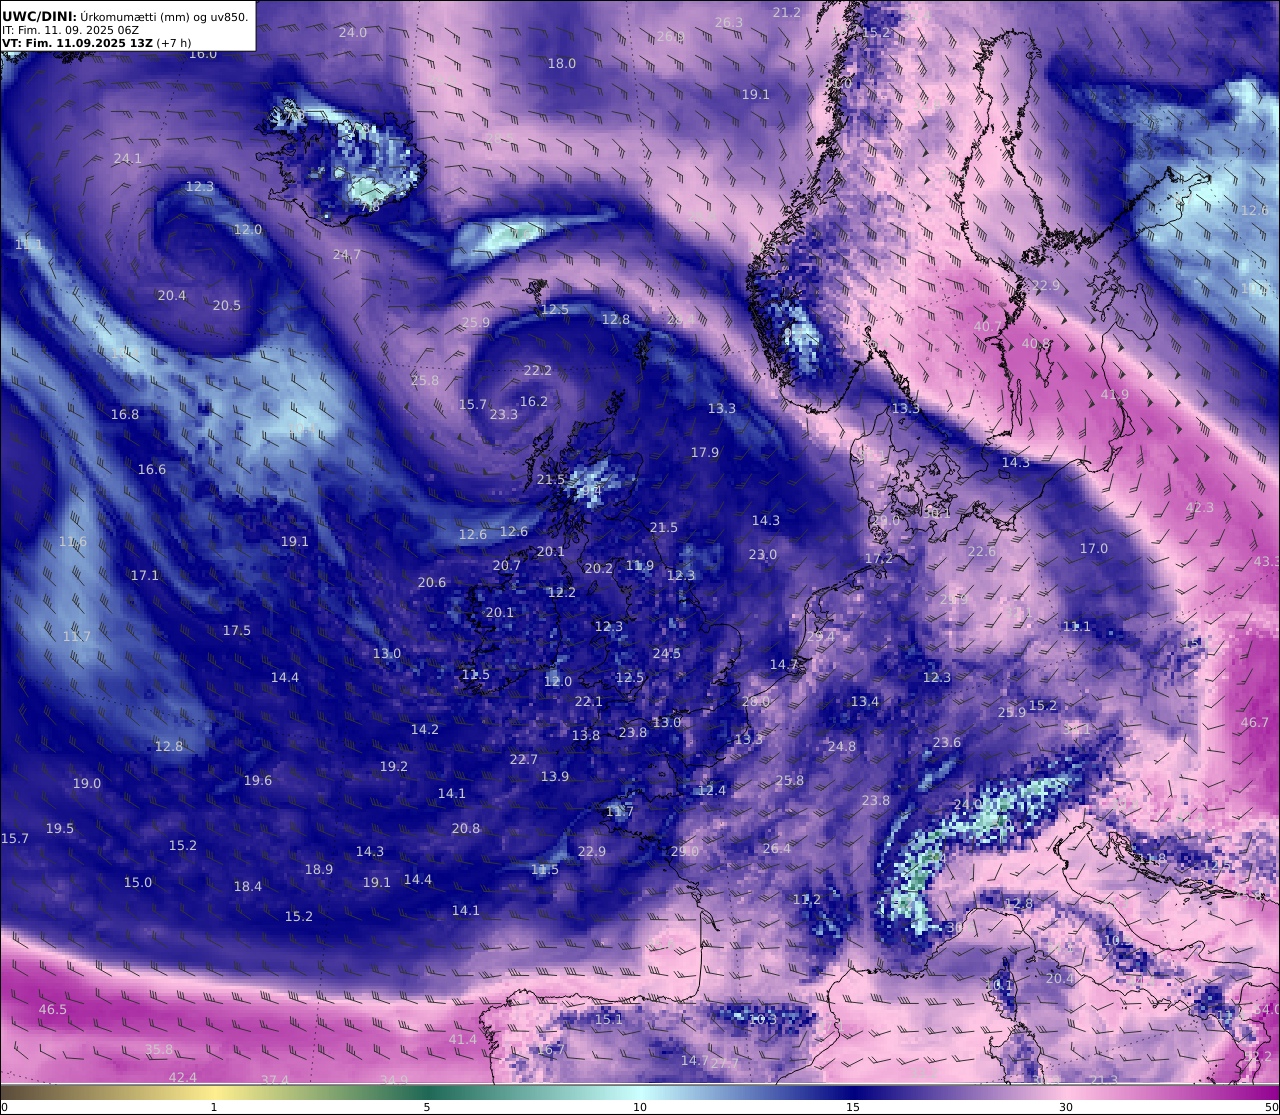
Task: Select the 24.7 value south of Iceland
Action: point(347,254)
